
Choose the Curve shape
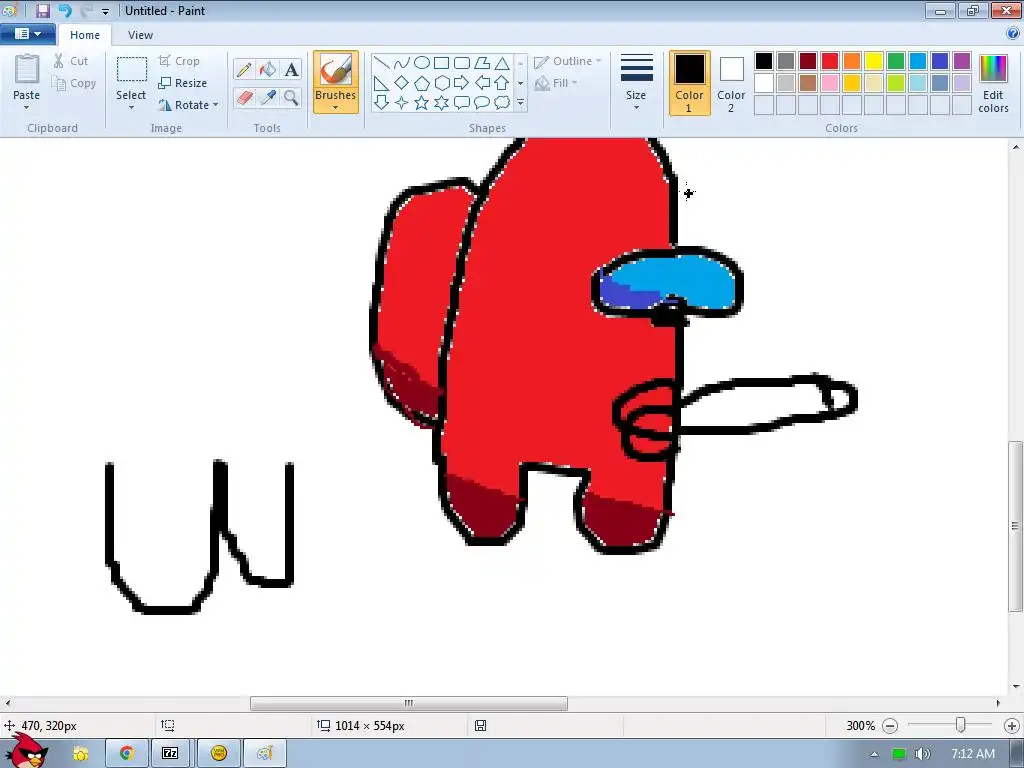(x=402, y=63)
